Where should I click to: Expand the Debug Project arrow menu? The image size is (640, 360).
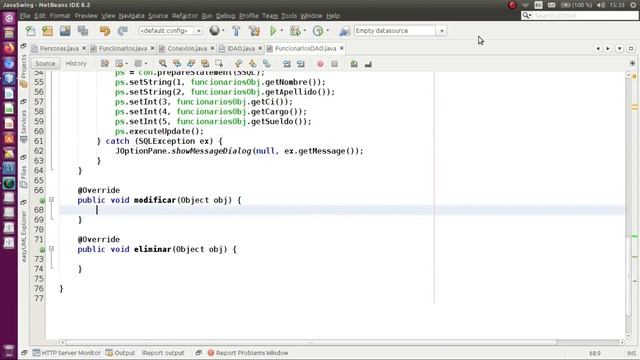(304, 31)
